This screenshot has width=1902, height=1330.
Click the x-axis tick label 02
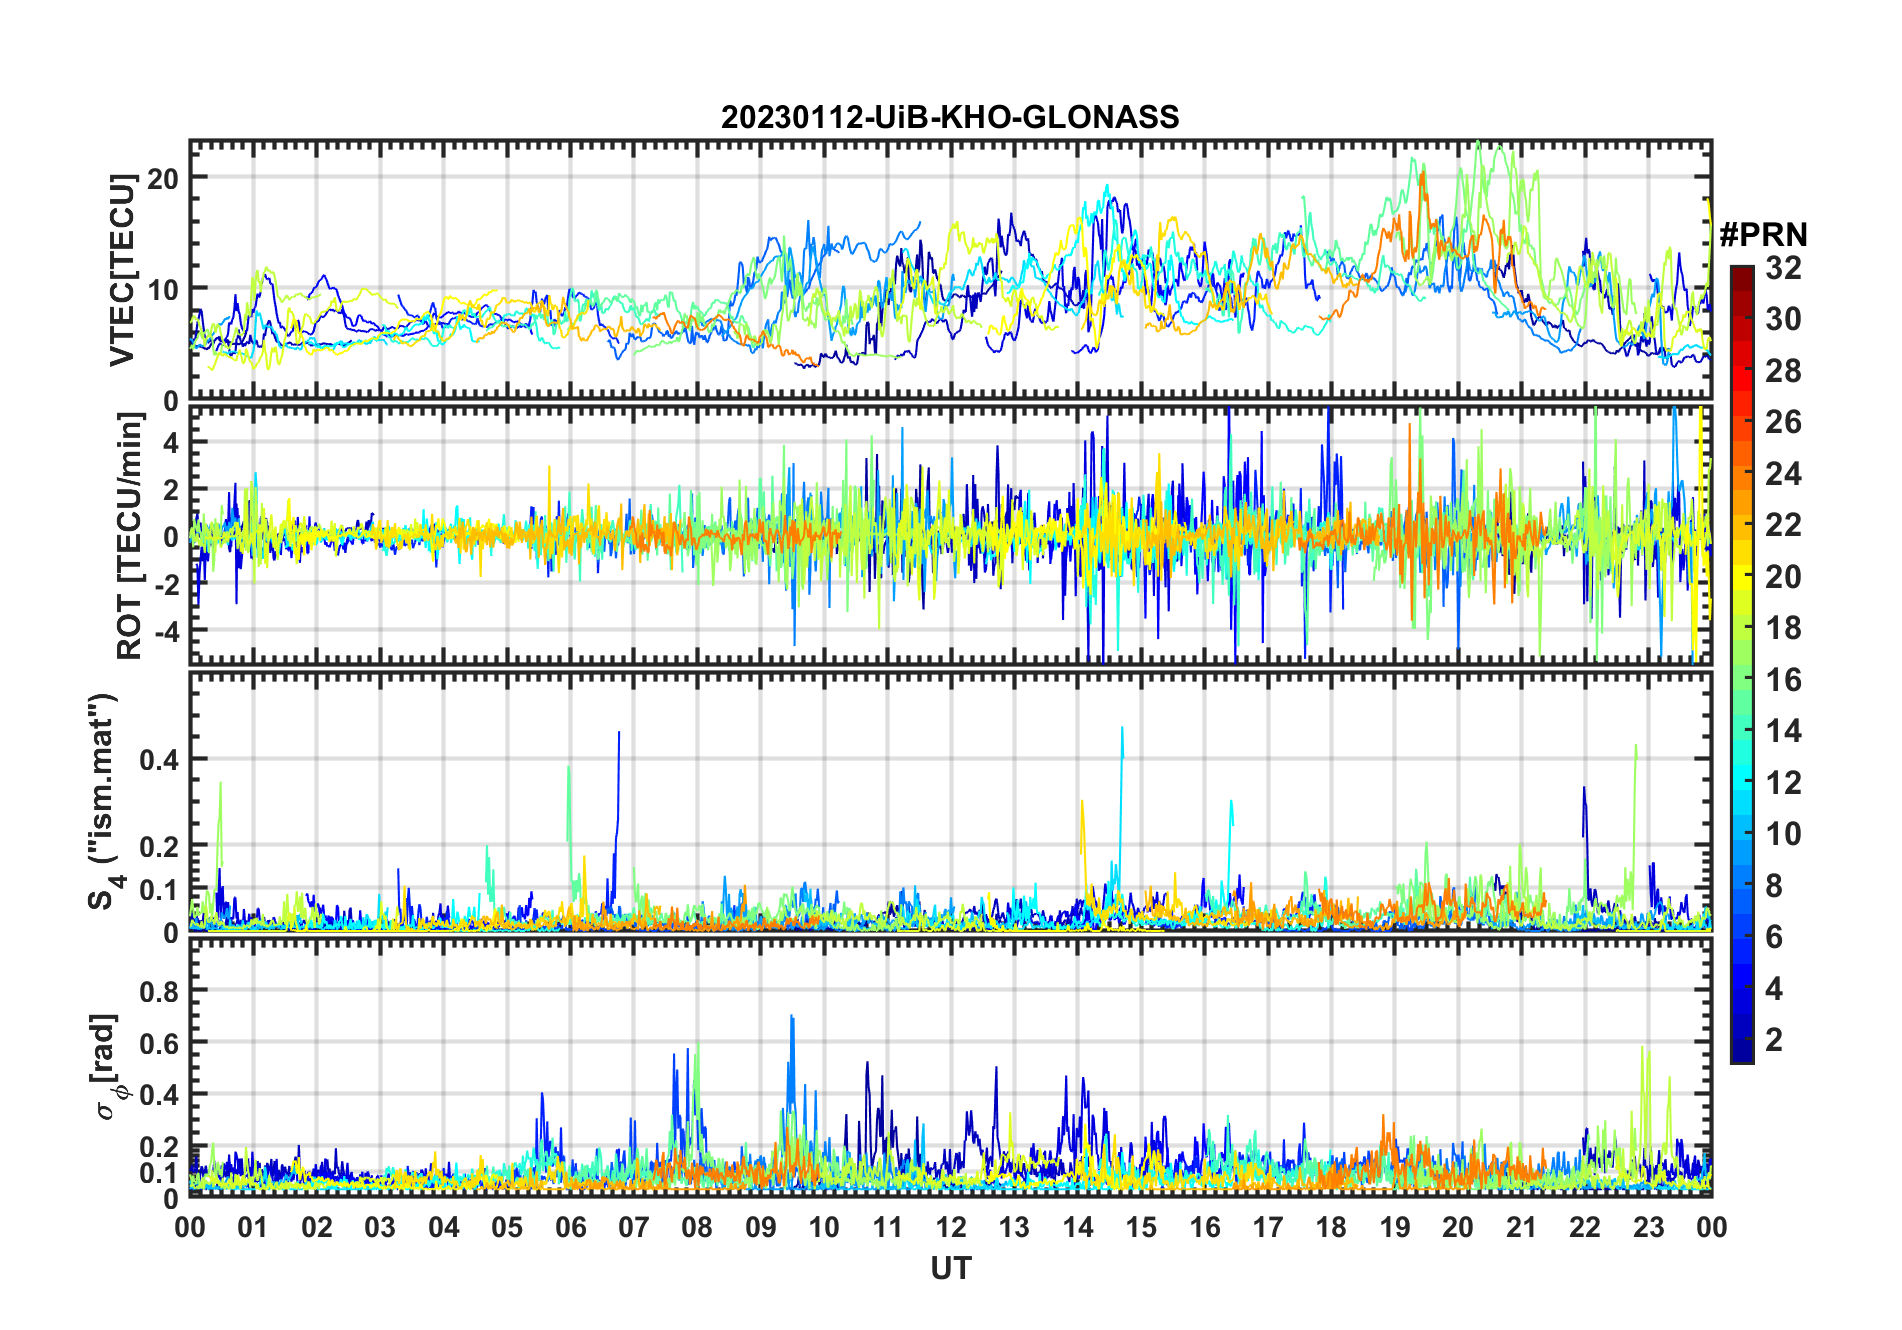317,1228
